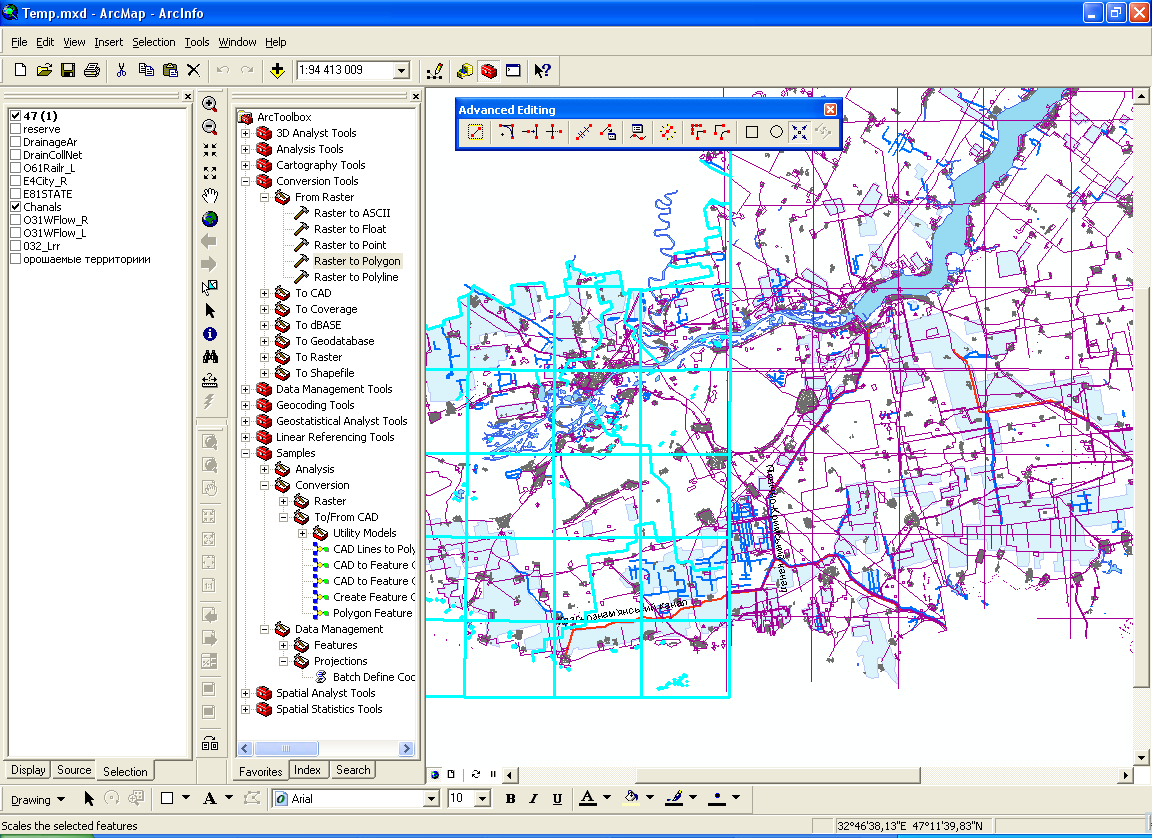Click the Full Extent globe icon
The image size is (1152, 838).
click(x=209, y=219)
